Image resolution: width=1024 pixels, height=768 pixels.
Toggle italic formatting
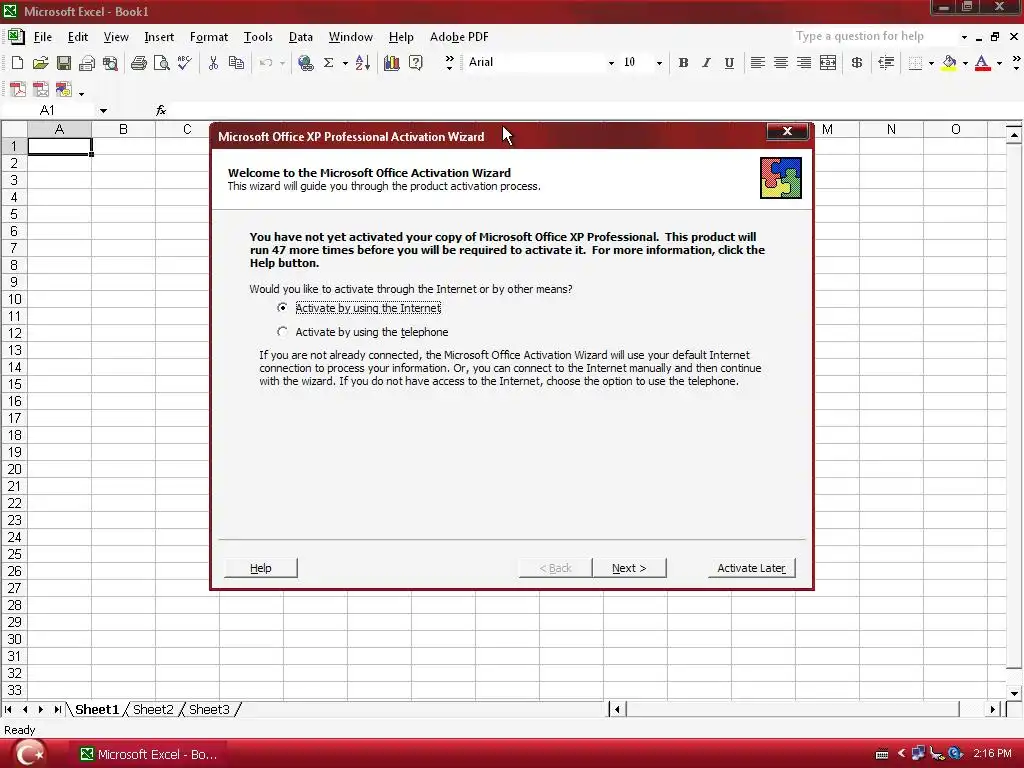coord(706,63)
